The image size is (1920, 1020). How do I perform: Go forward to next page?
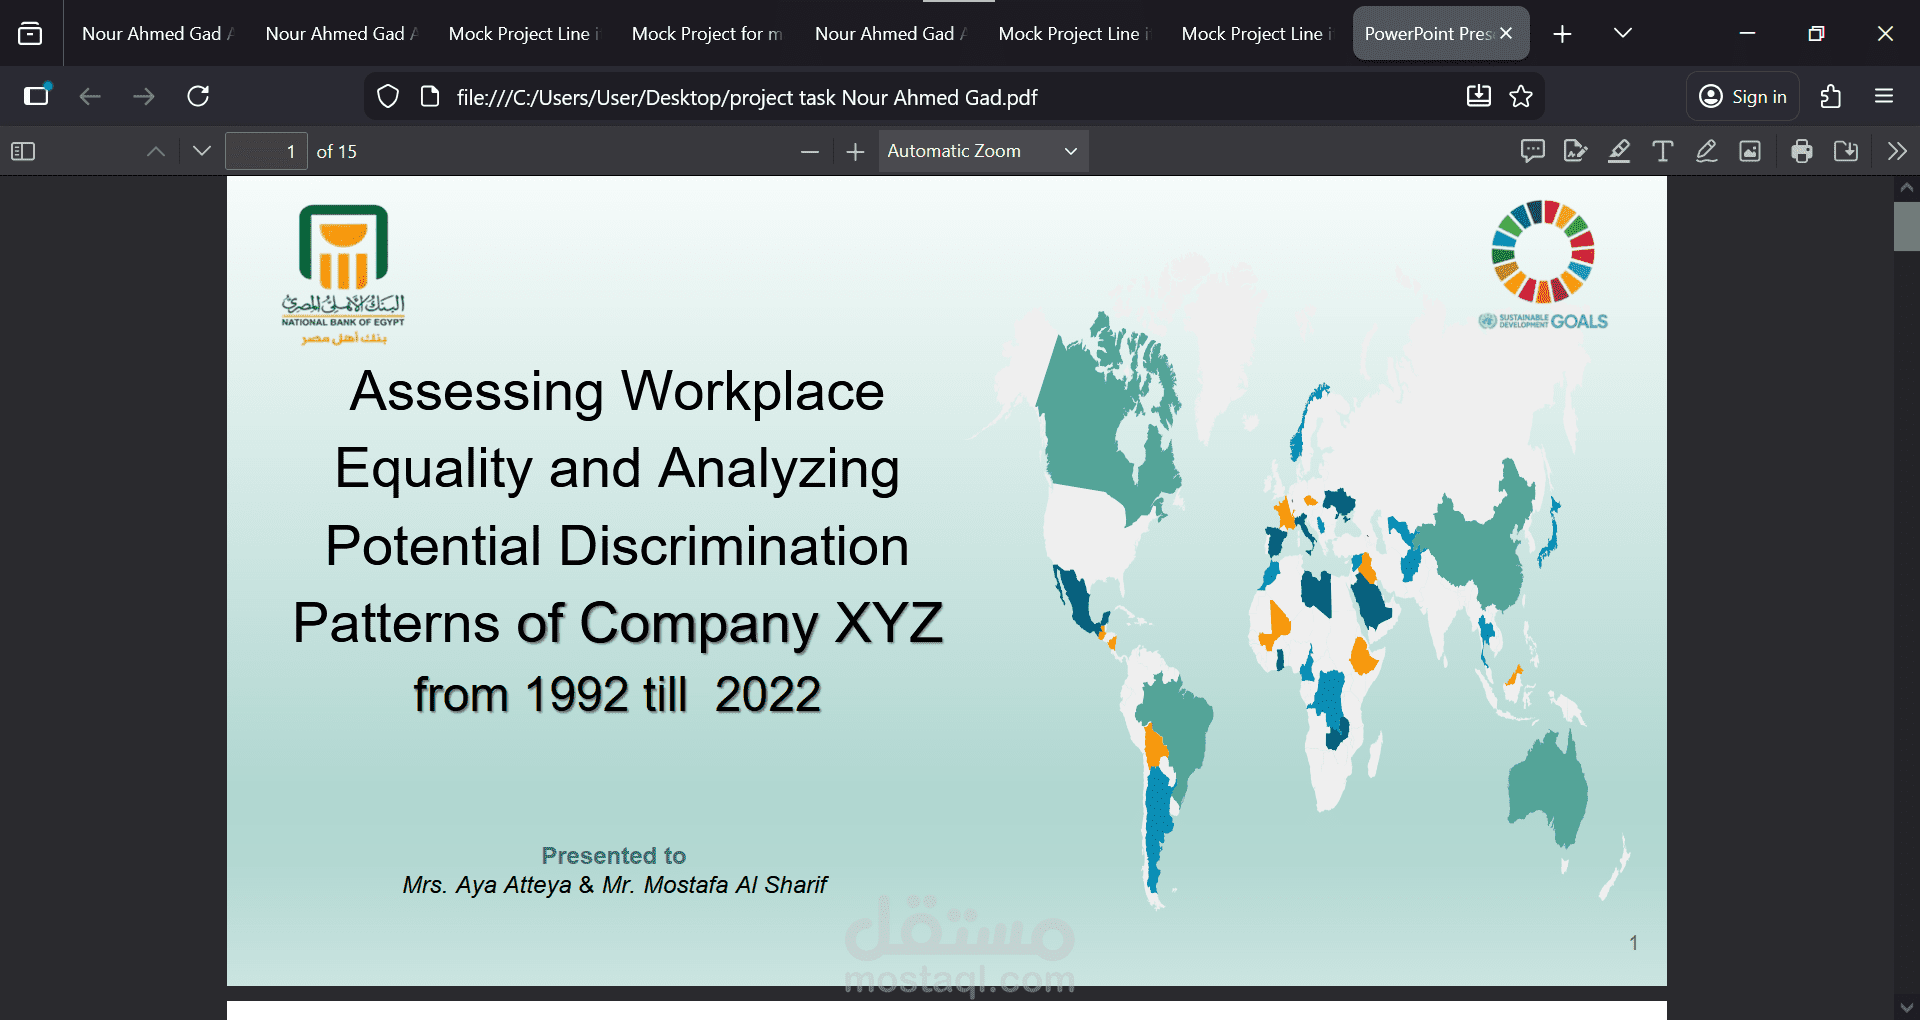pos(144,96)
